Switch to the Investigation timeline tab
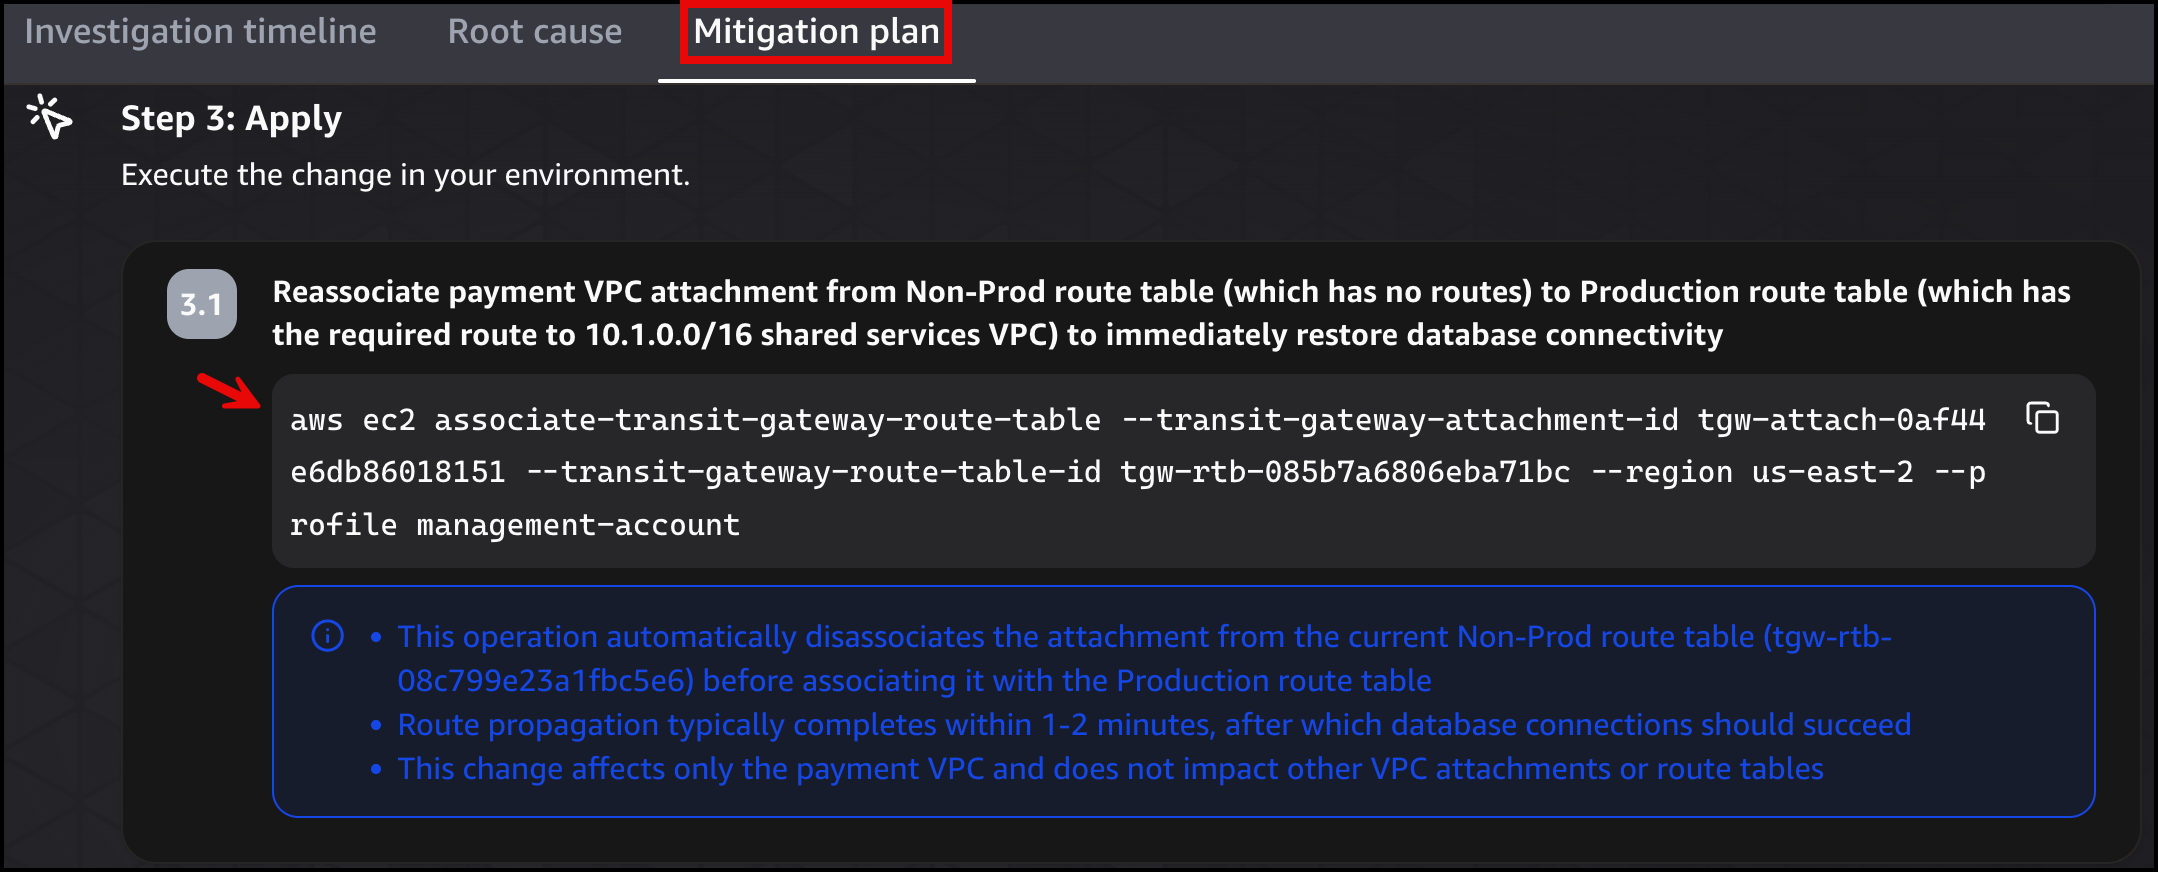The height and width of the screenshot is (872, 2158). point(201,31)
